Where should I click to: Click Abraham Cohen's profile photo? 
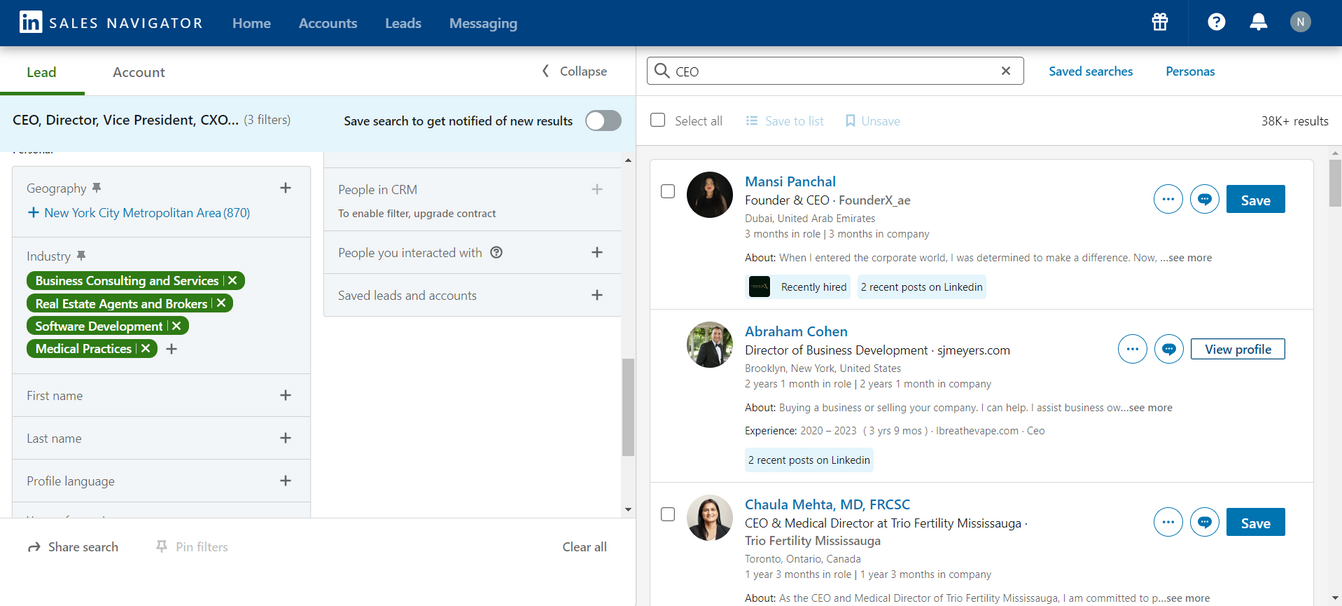710,345
